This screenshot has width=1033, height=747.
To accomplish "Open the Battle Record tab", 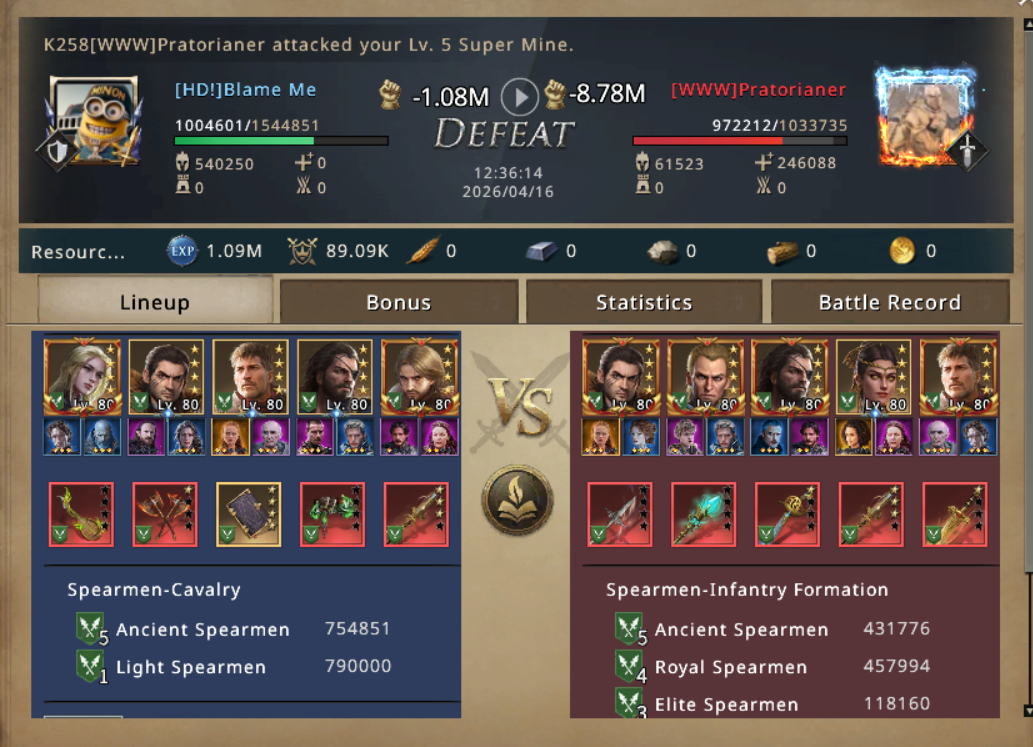I will coord(890,302).
